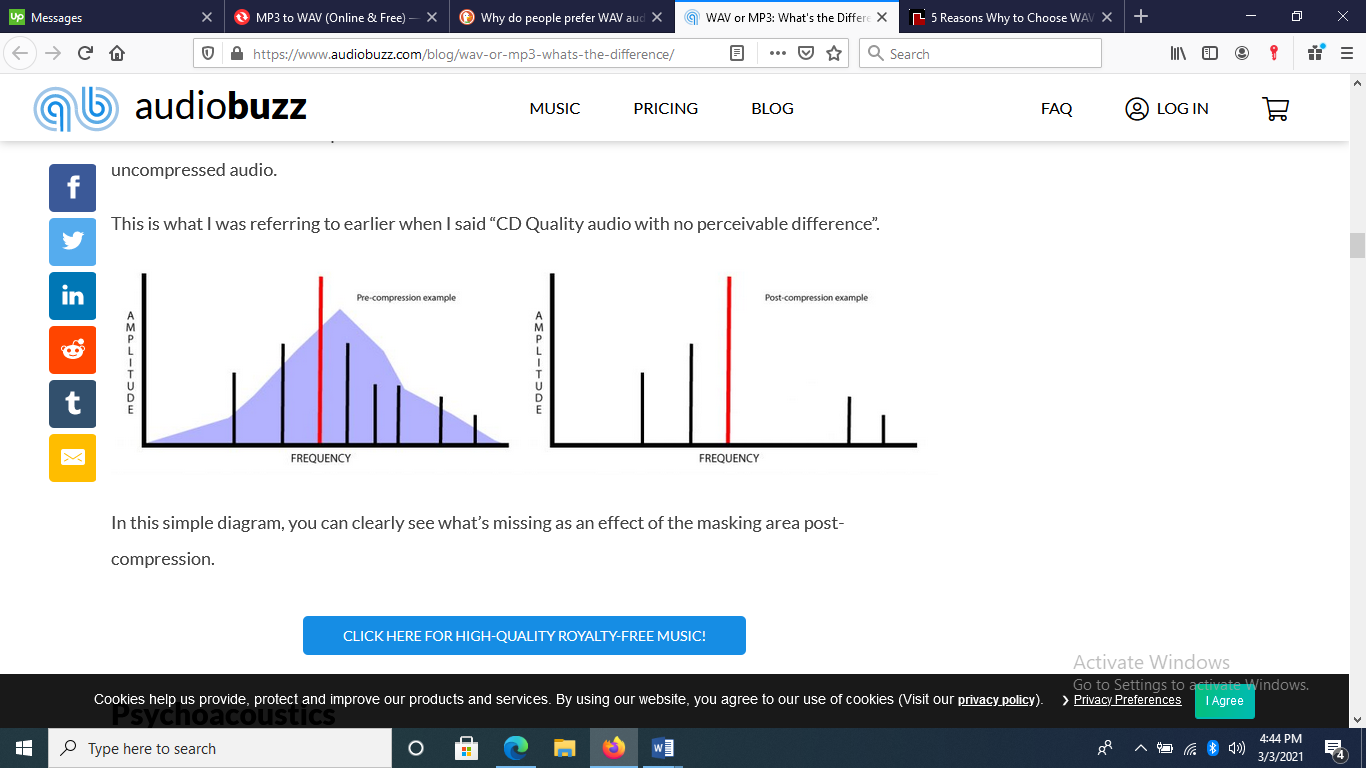Open Privacy Preferences link
The height and width of the screenshot is (768, 1366).
click(x=1127, y=700)
